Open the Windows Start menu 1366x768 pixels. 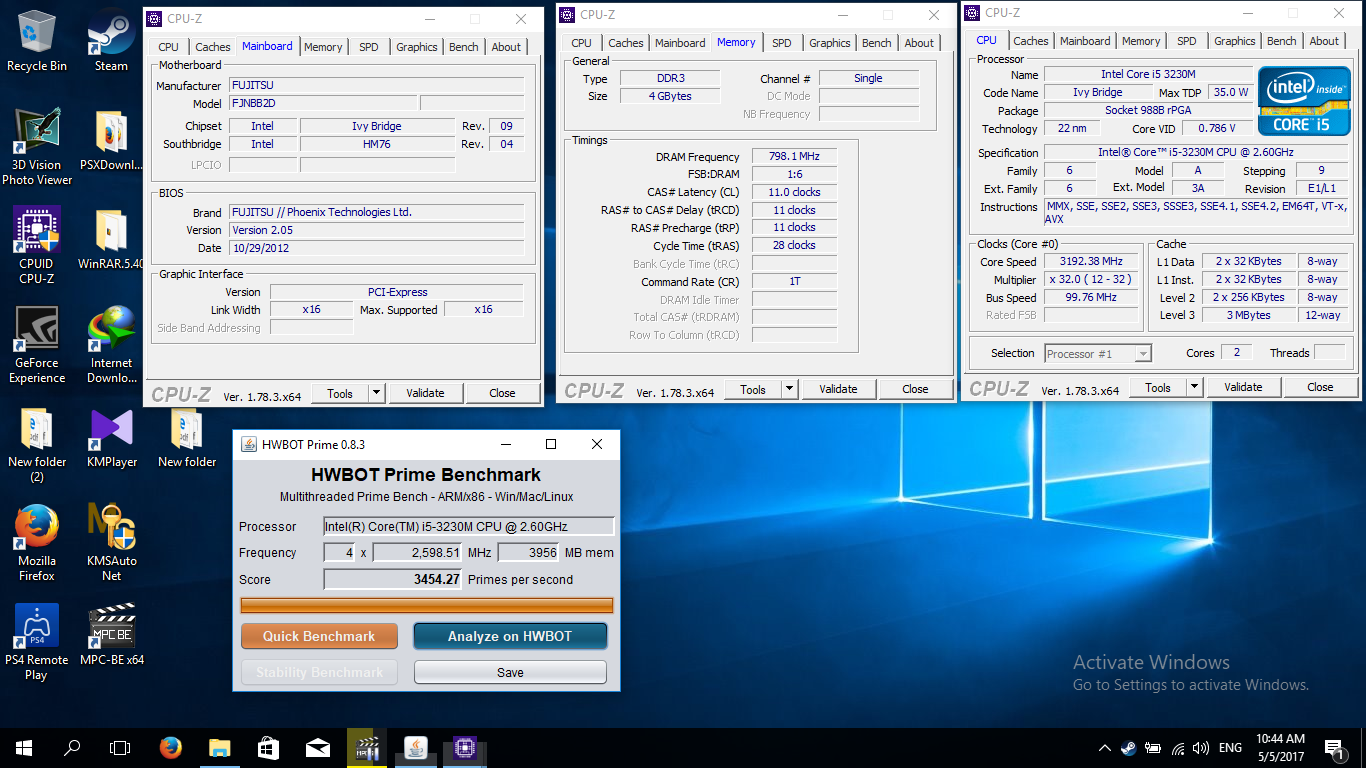(24, 748)
